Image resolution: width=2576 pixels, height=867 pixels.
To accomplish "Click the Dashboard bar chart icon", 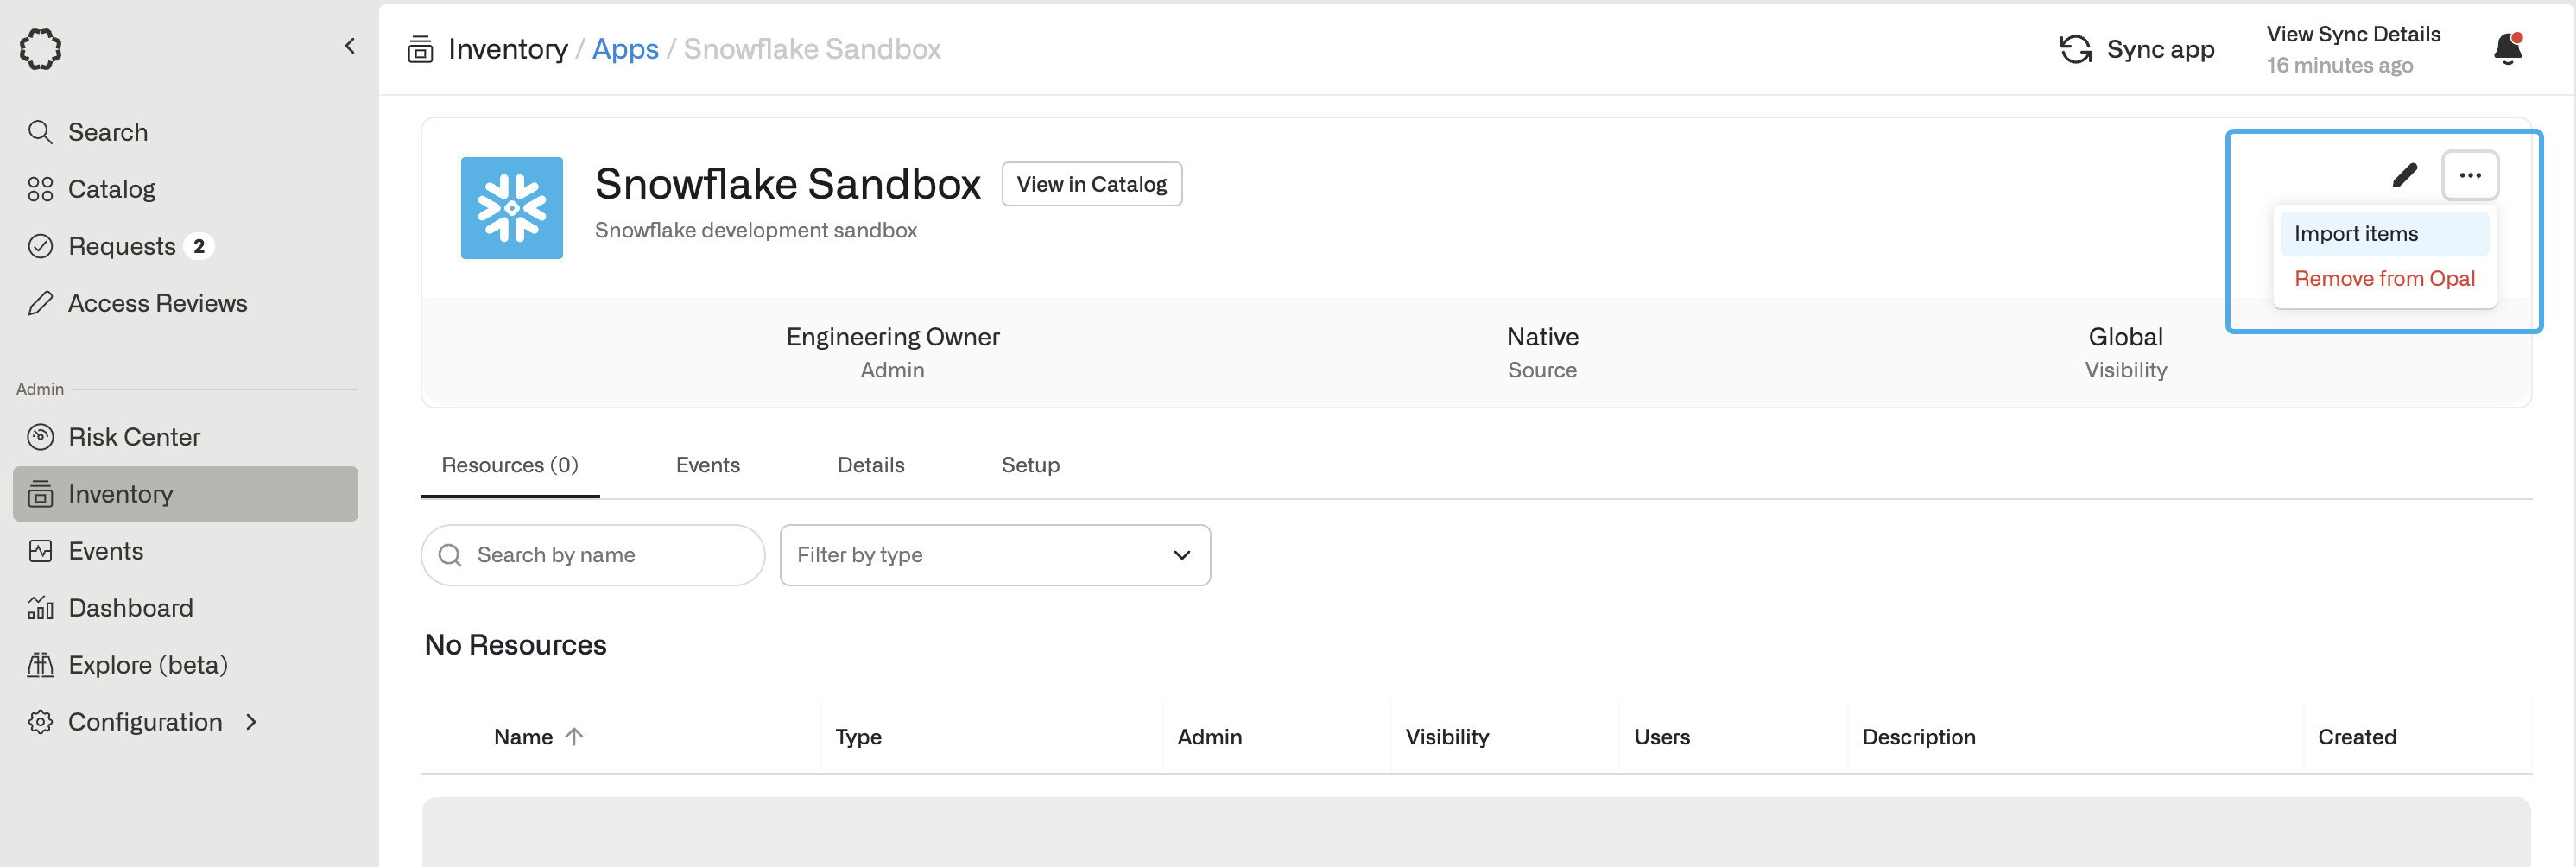I will (40, 608).
